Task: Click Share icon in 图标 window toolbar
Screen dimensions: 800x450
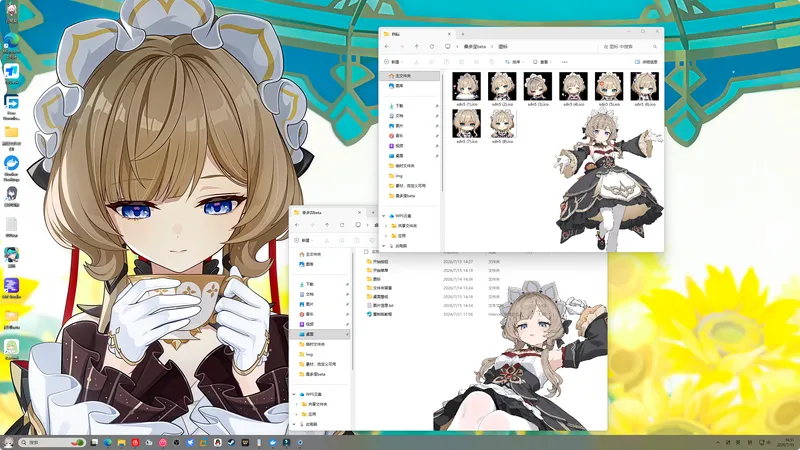Action: 476,62
